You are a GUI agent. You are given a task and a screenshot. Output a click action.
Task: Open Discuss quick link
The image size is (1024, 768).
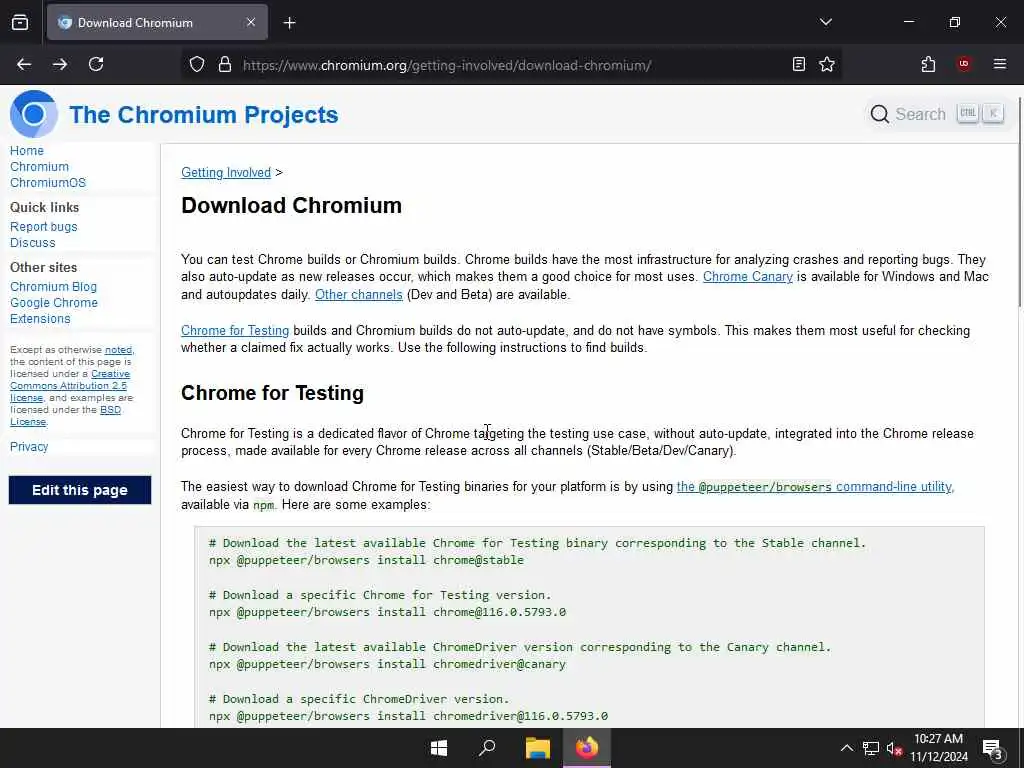33,243
